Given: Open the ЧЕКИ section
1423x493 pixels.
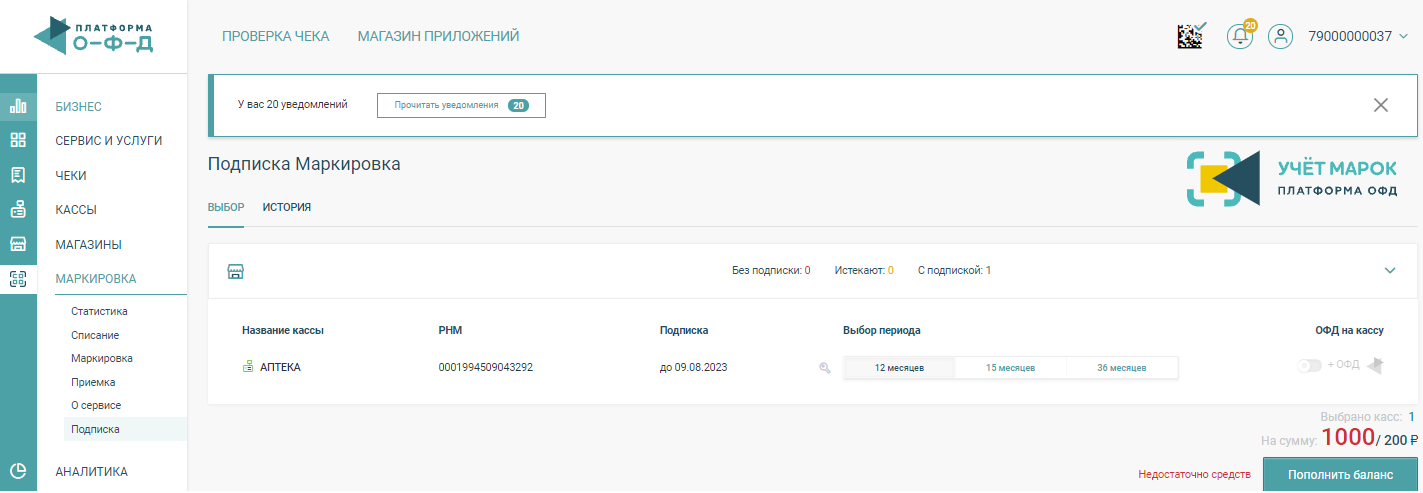Looking at the screenshot, I should (x=71, y=175).
